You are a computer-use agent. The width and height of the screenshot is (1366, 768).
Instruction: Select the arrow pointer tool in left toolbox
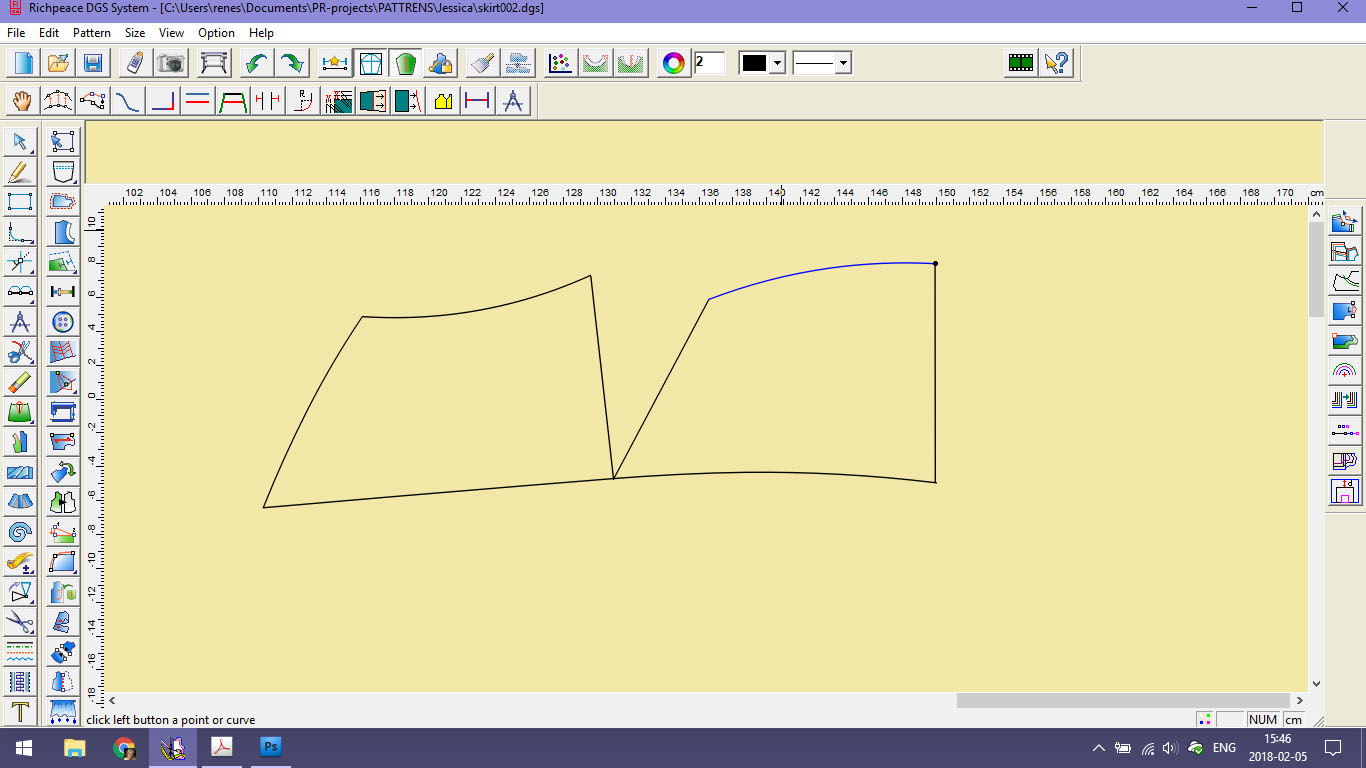(20, 141)
